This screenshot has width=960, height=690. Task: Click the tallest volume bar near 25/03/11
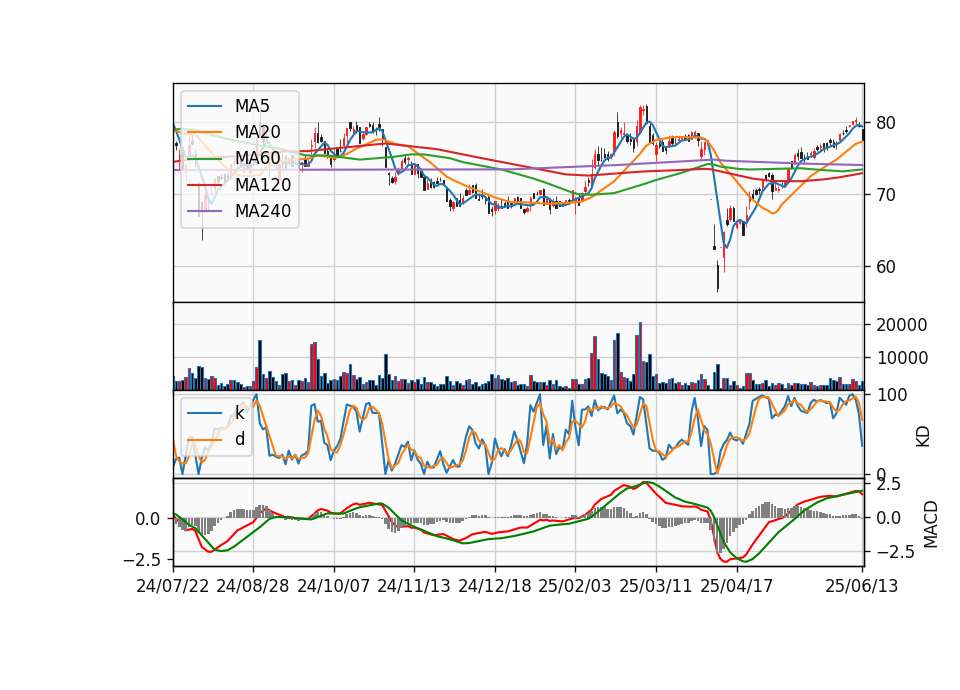point(640,356)
